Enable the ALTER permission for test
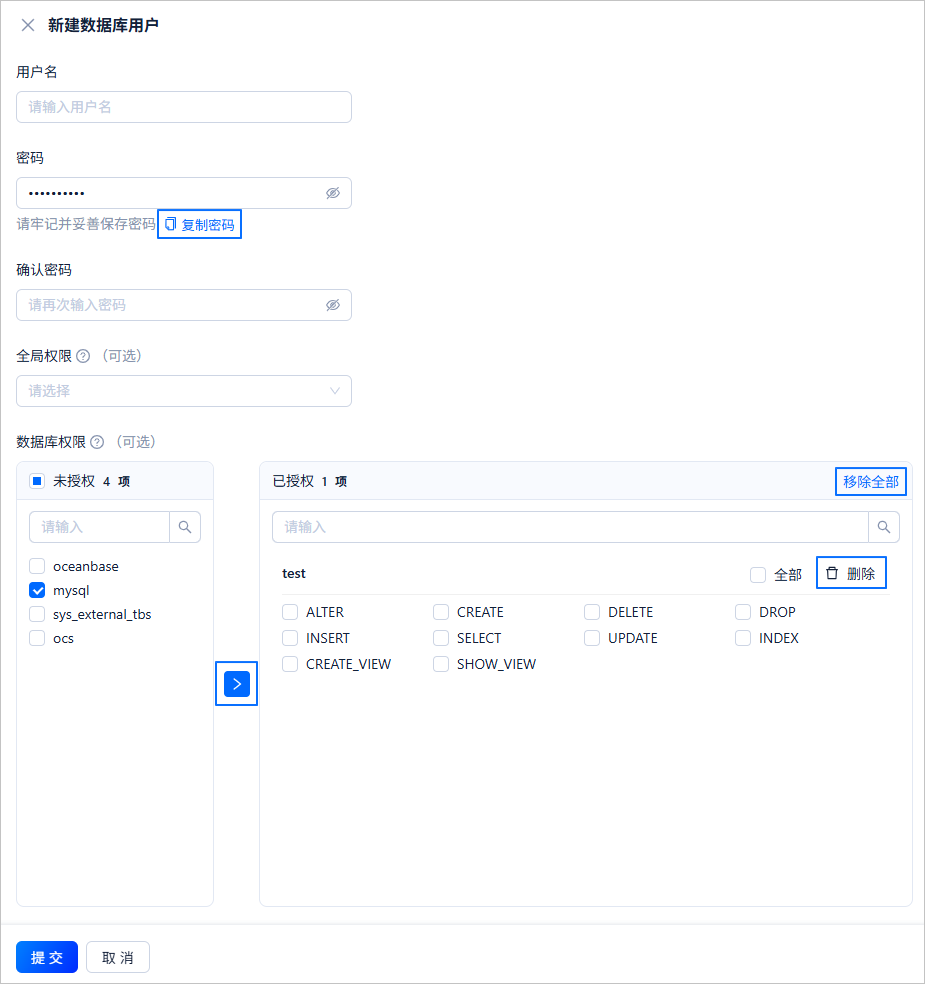 click(290, 612)
